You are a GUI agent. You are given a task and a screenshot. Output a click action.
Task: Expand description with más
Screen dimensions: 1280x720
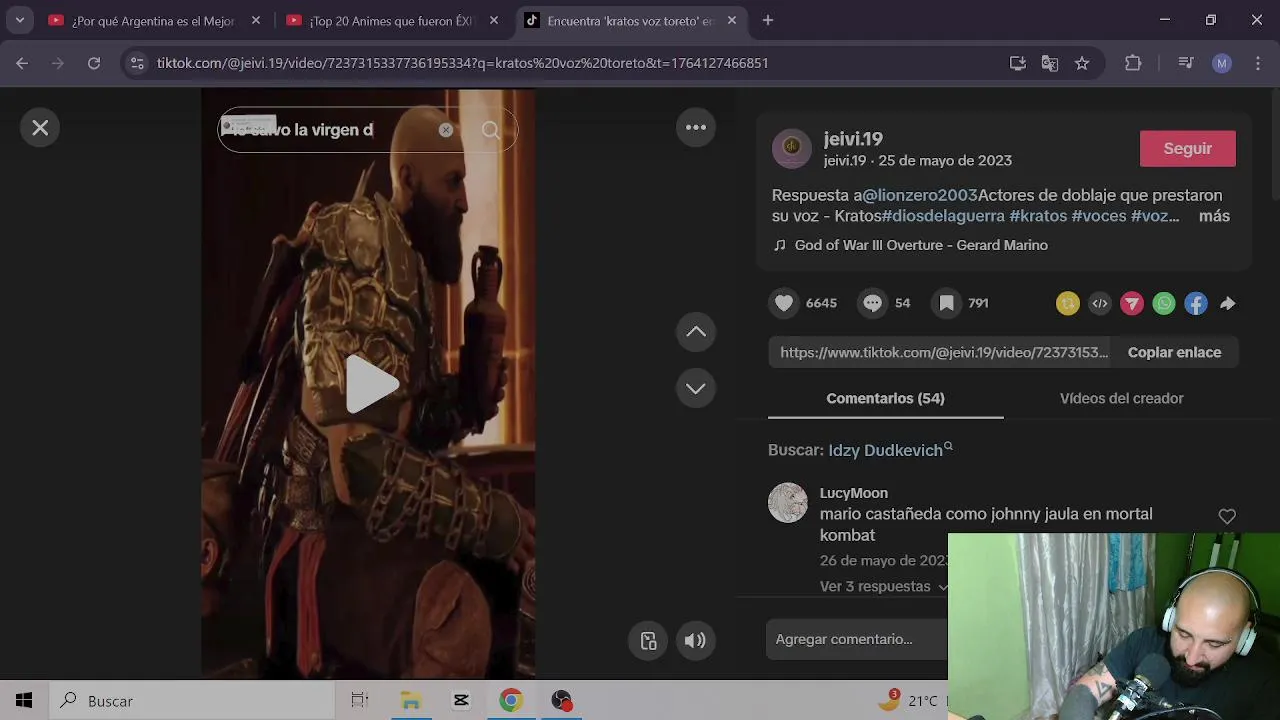pyautogui.click(x=1214, y=216)
